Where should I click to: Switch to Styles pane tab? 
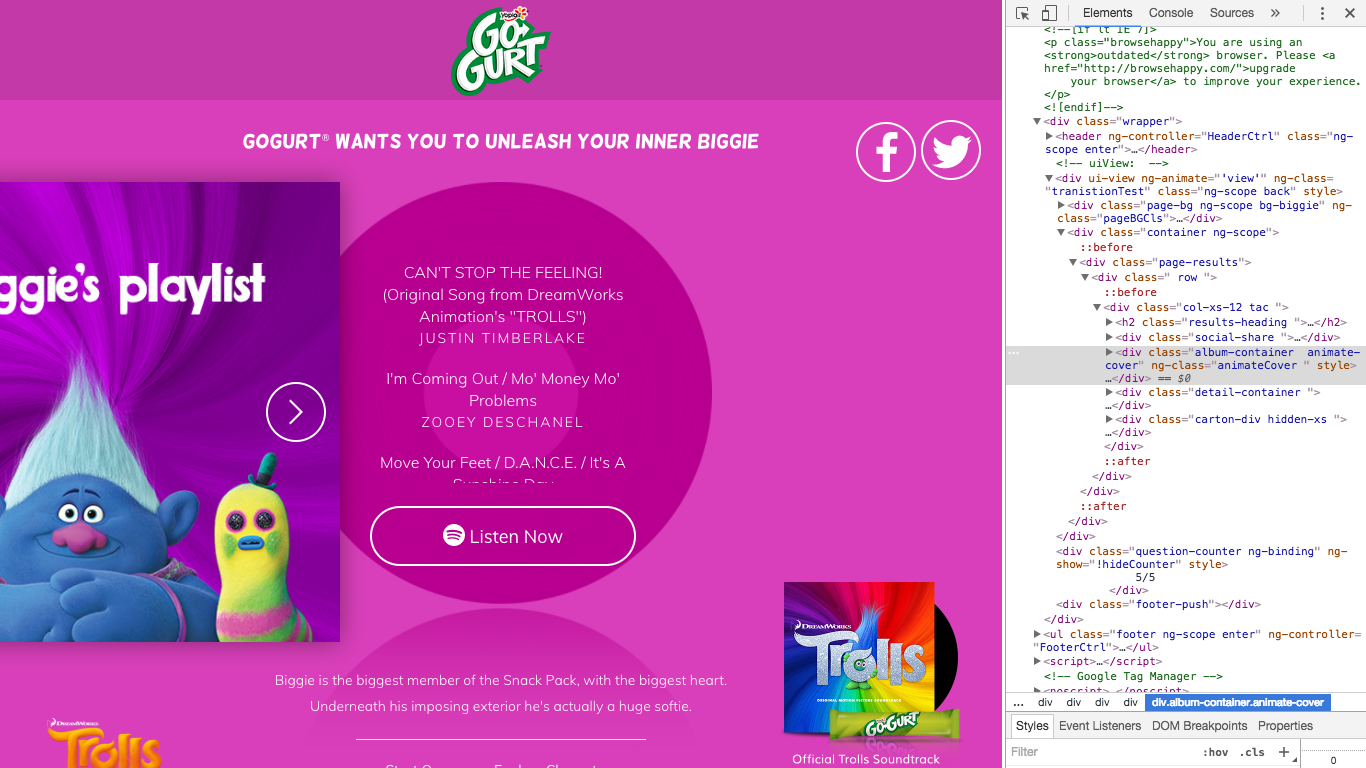coord(1032,726)
